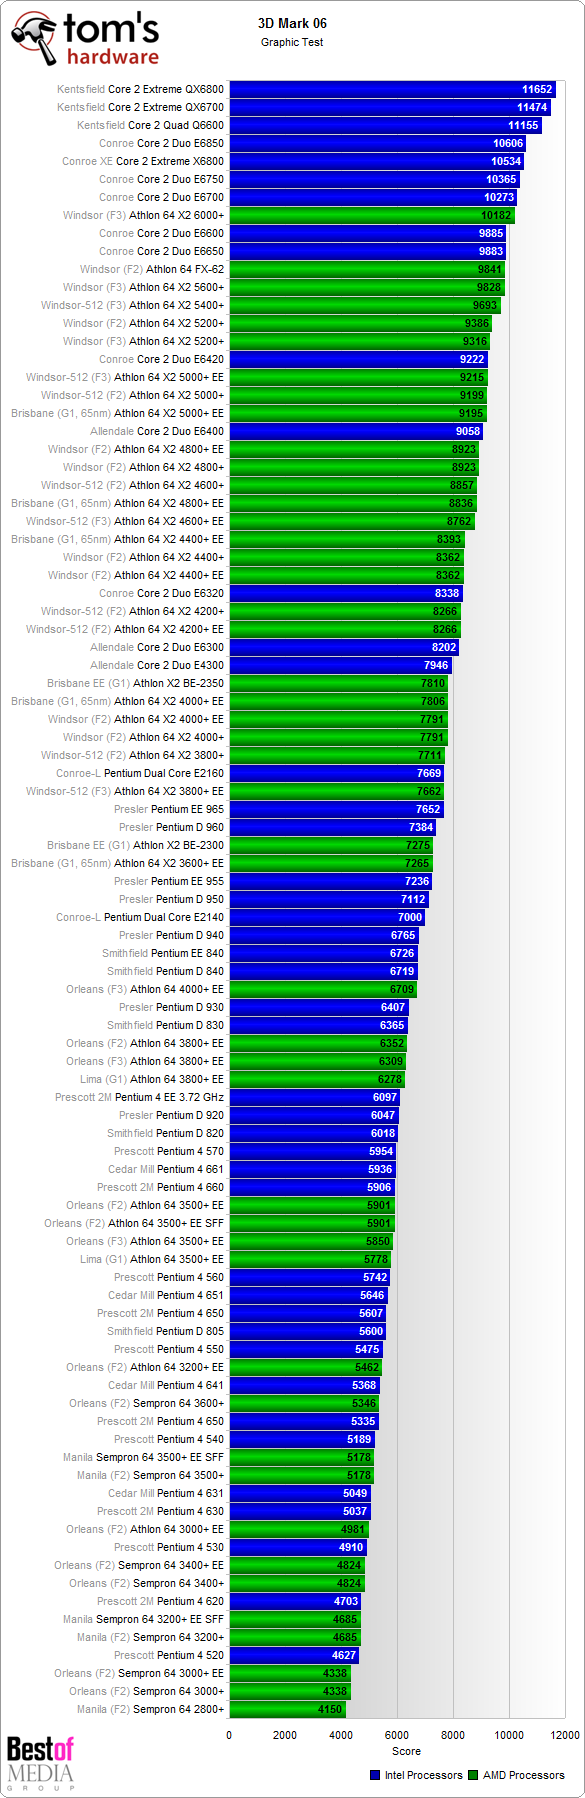Click the 'Allendale Core 2 Duo E4300' label
This screenshot has width=585, height=1798.
(157, 665)
